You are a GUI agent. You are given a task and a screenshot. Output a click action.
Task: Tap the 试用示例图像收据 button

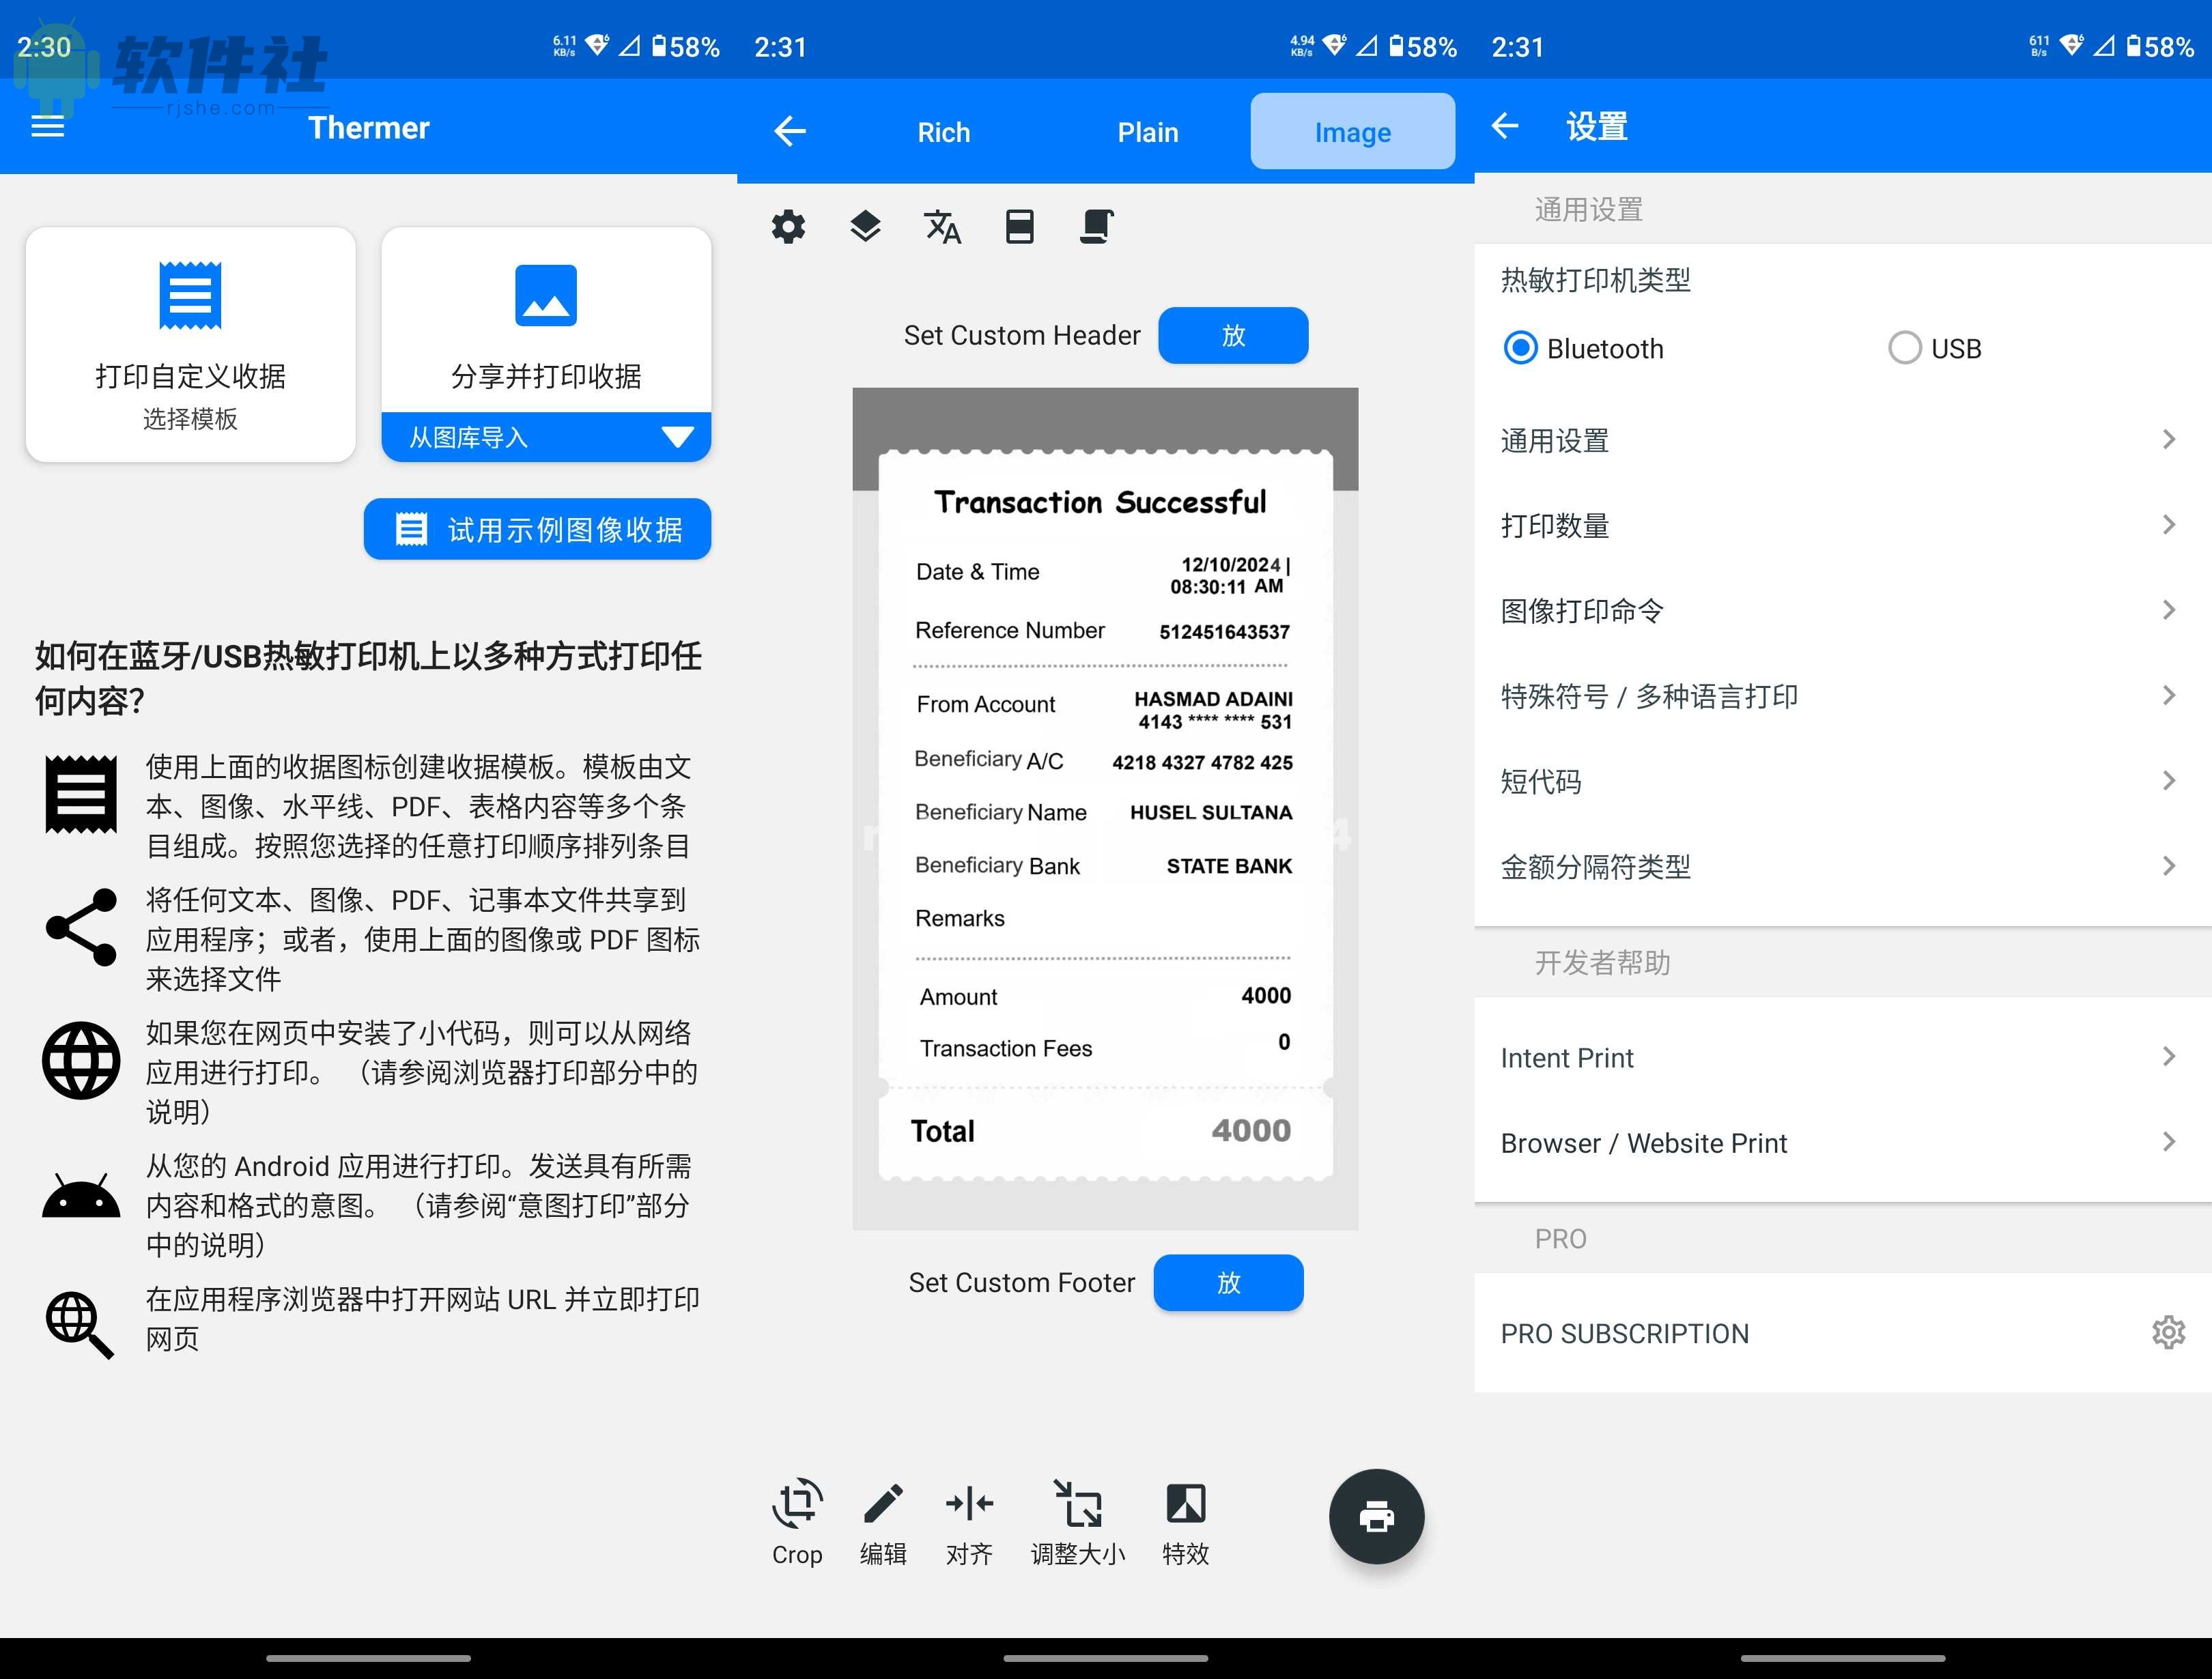point(537,529)
